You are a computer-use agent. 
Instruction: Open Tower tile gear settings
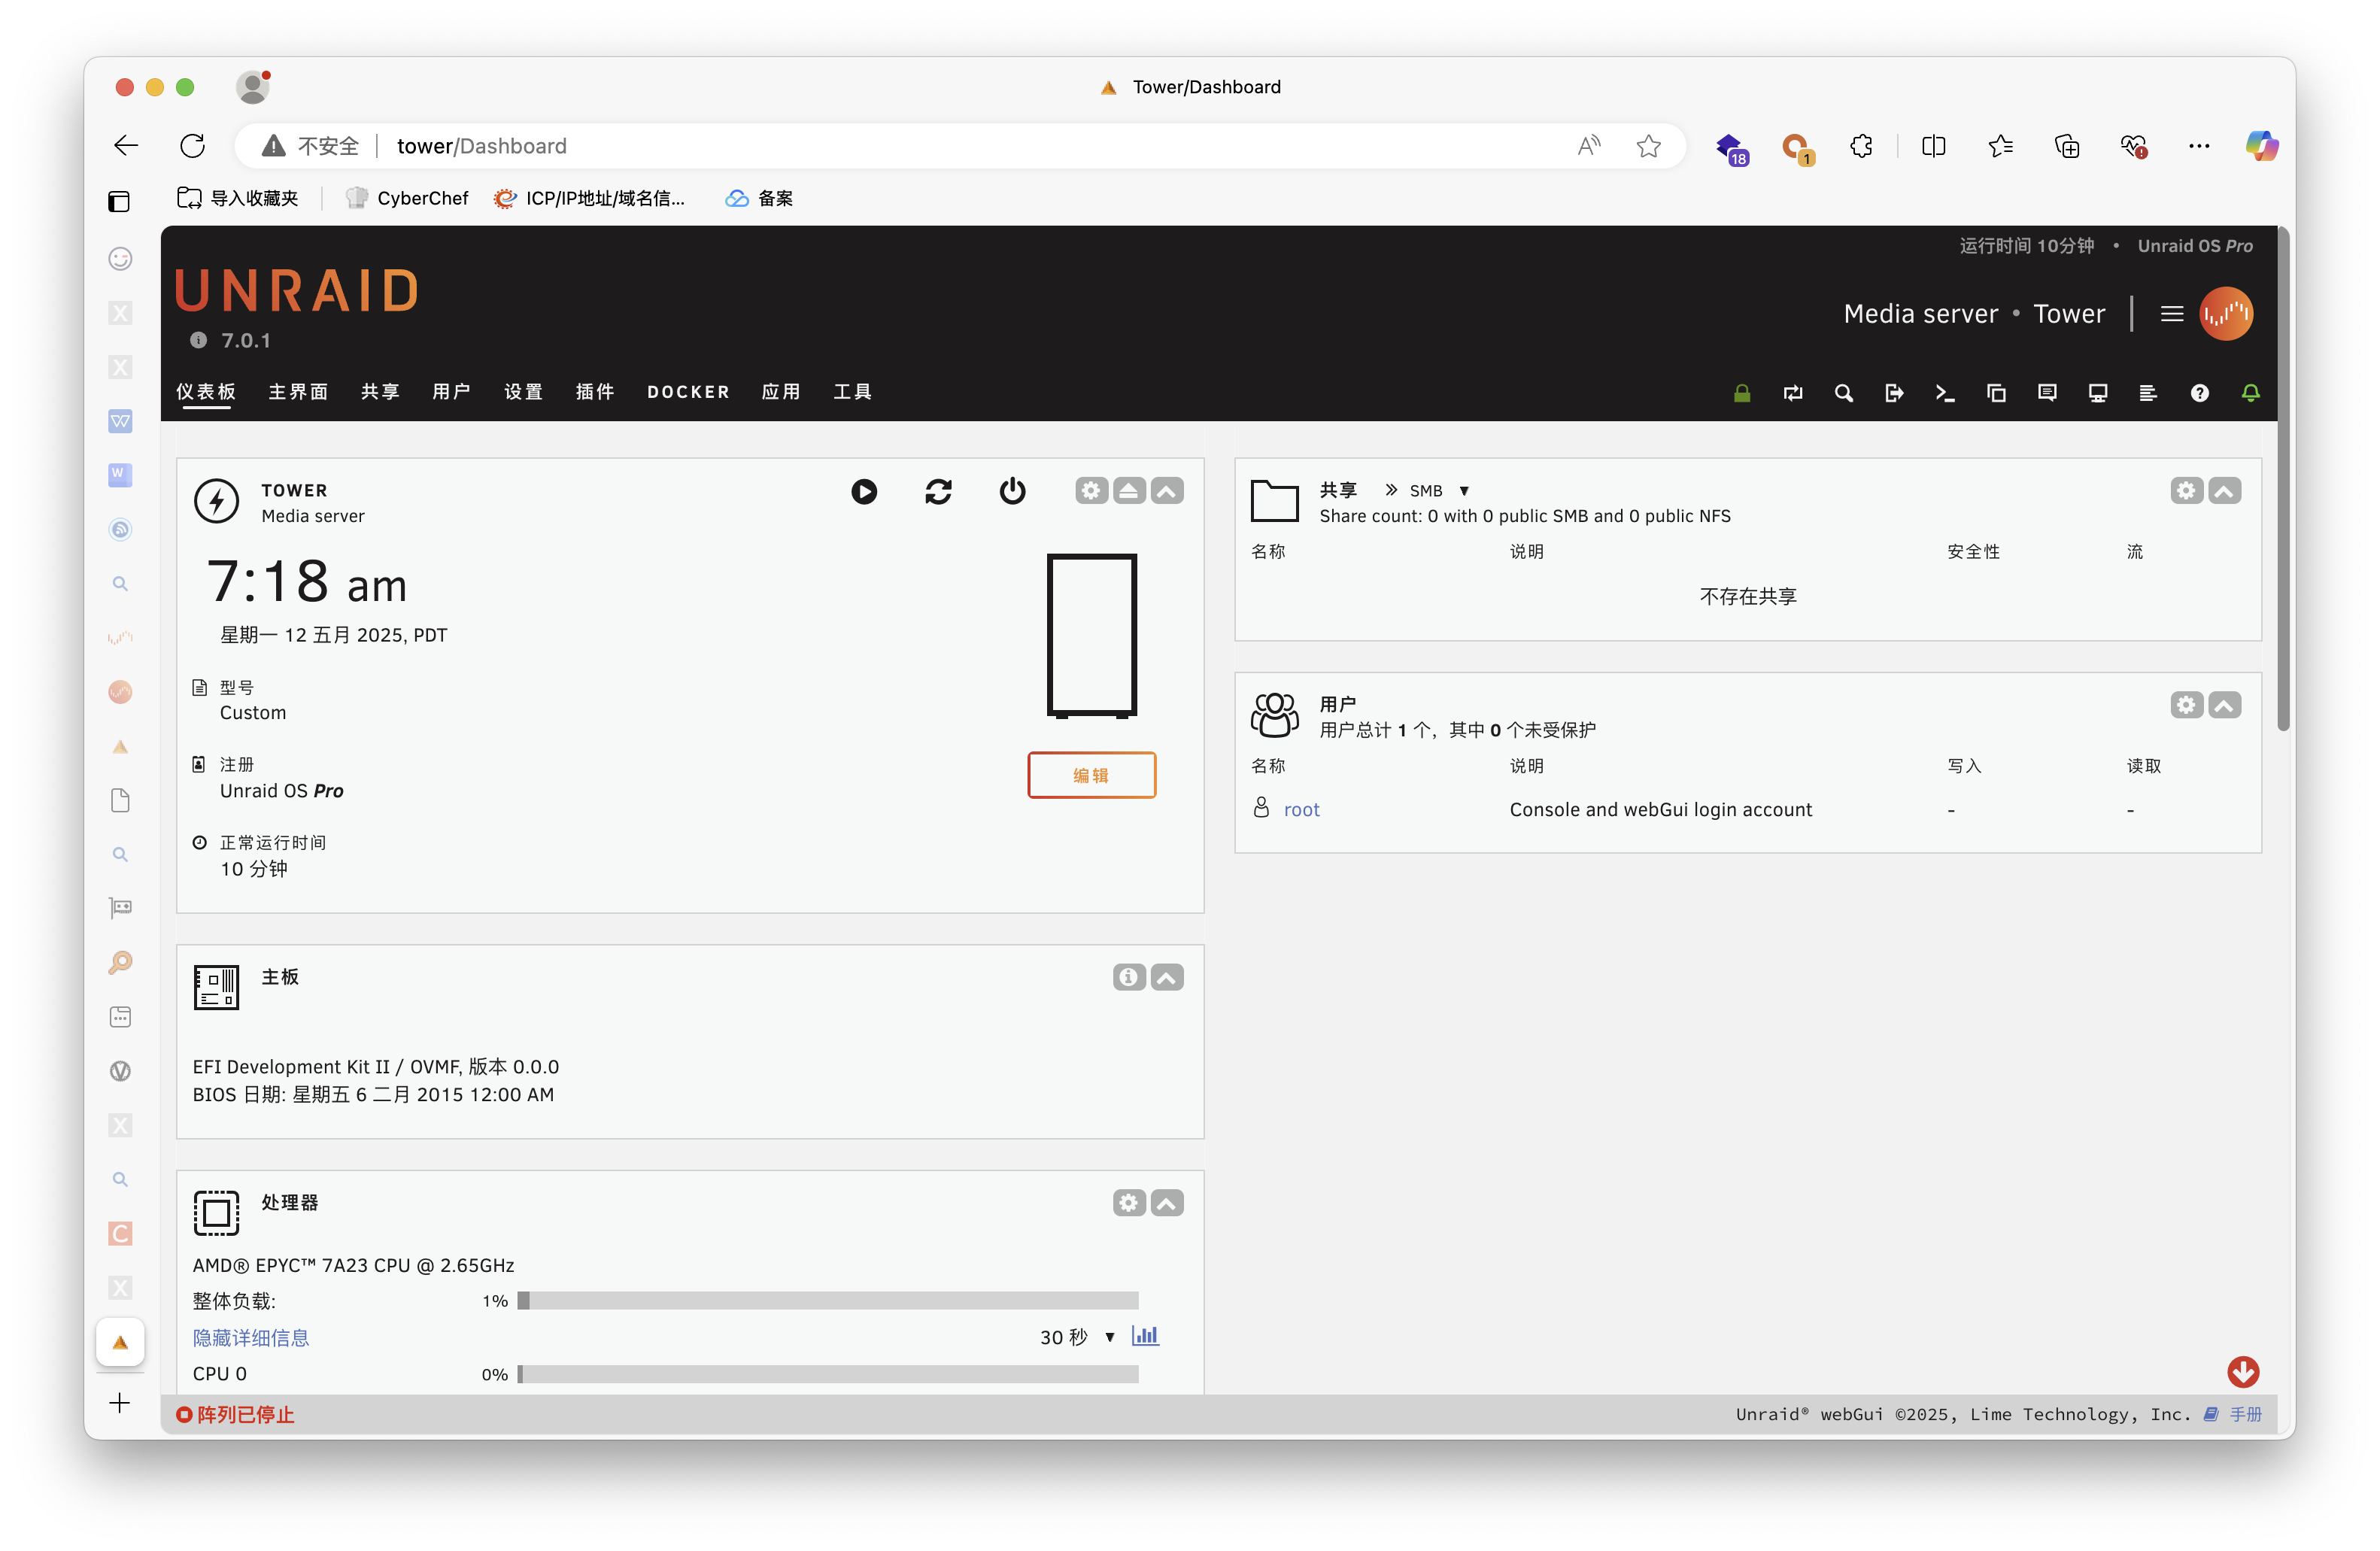[1091, 491]
